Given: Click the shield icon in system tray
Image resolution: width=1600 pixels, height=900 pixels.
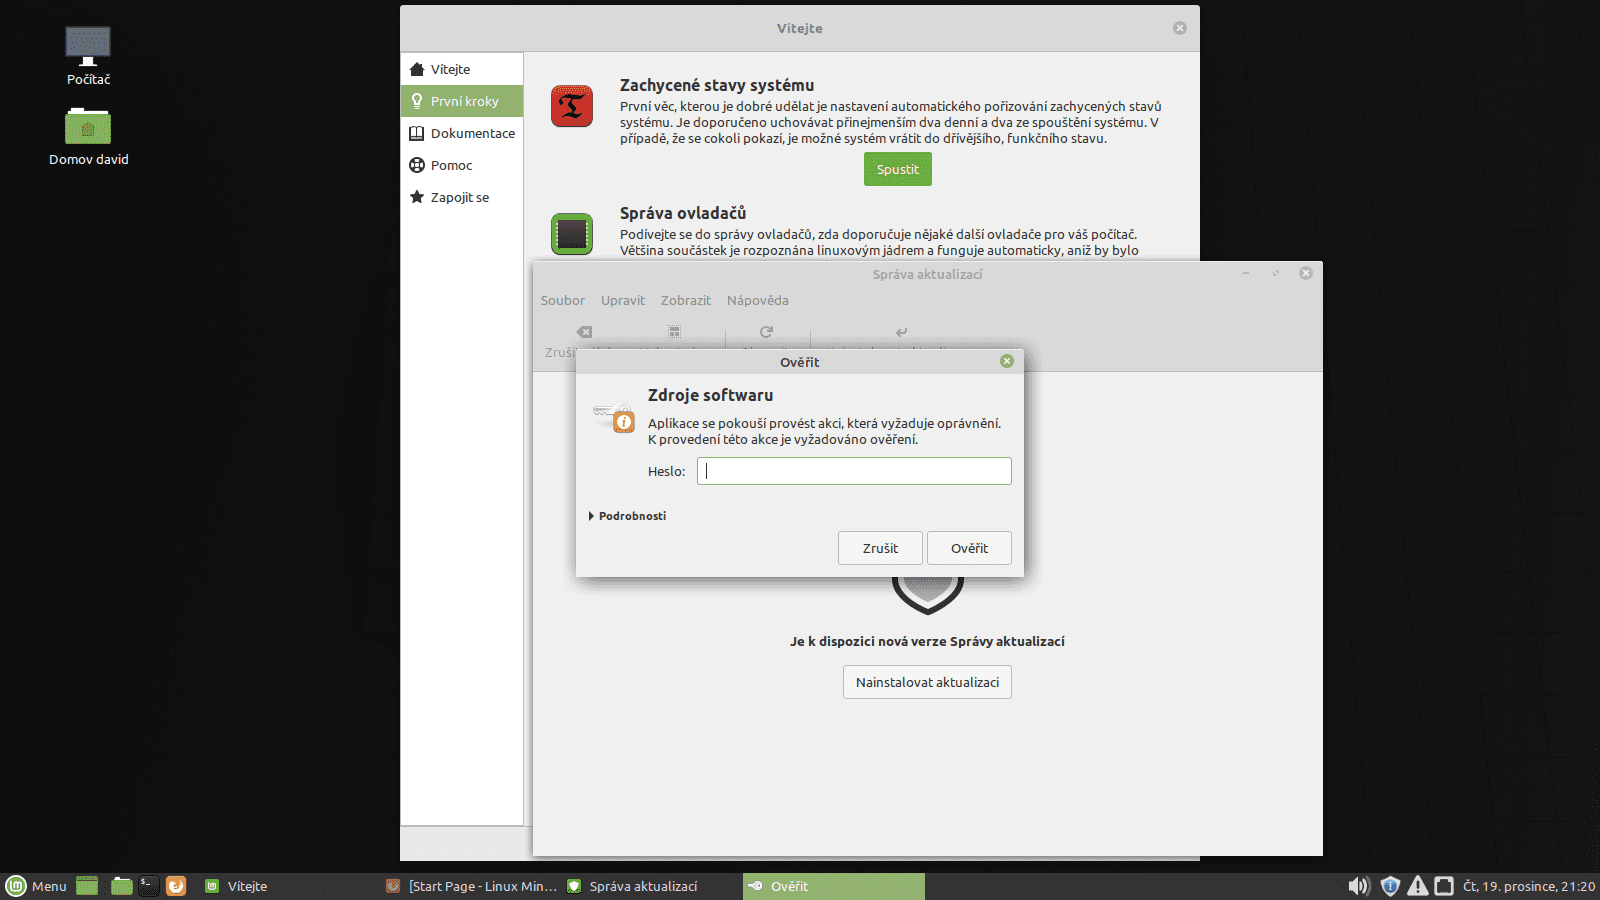Looking at the screenshot, I should (x=1390, y=886).
